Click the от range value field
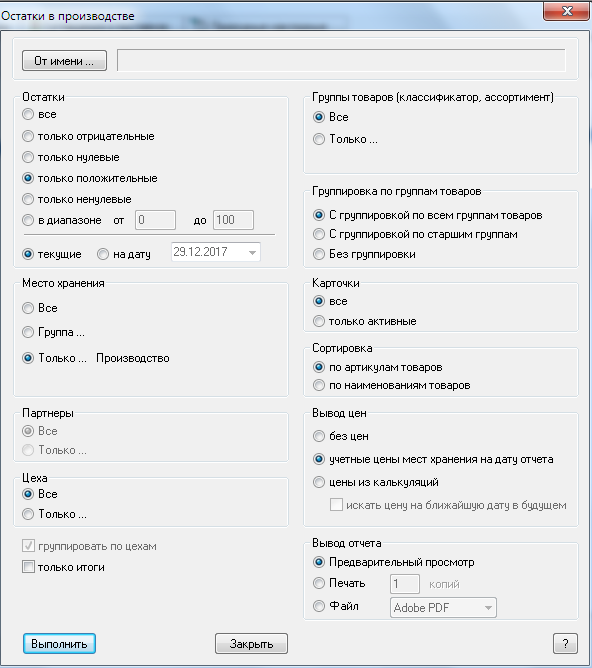Viewport: 592px width, 668px height. coord(155,220)
